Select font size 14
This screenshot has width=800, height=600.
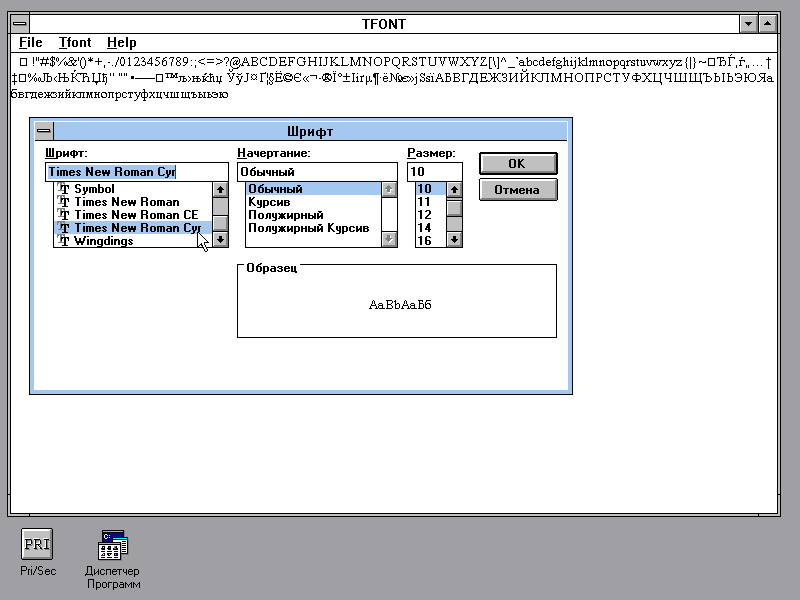(x=424, y=228)
